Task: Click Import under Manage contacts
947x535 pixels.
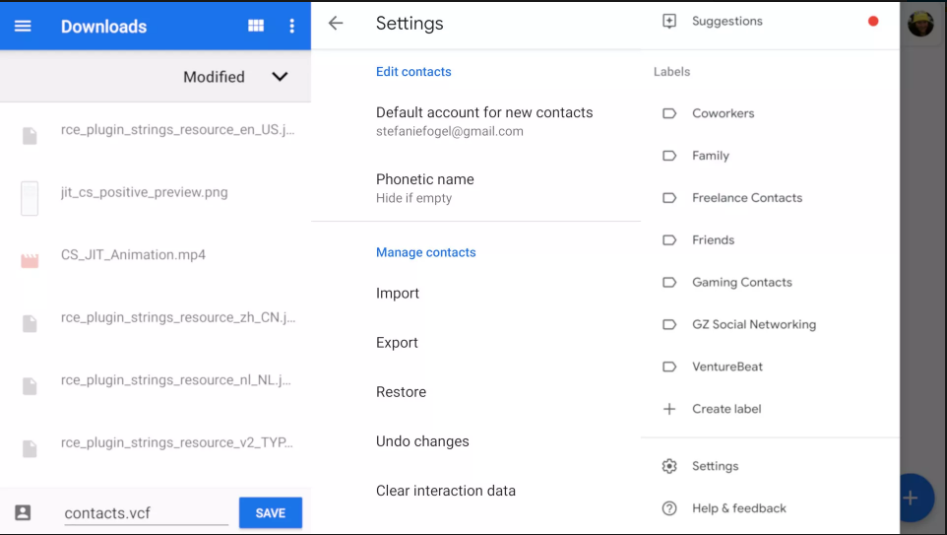Action: 397,293
